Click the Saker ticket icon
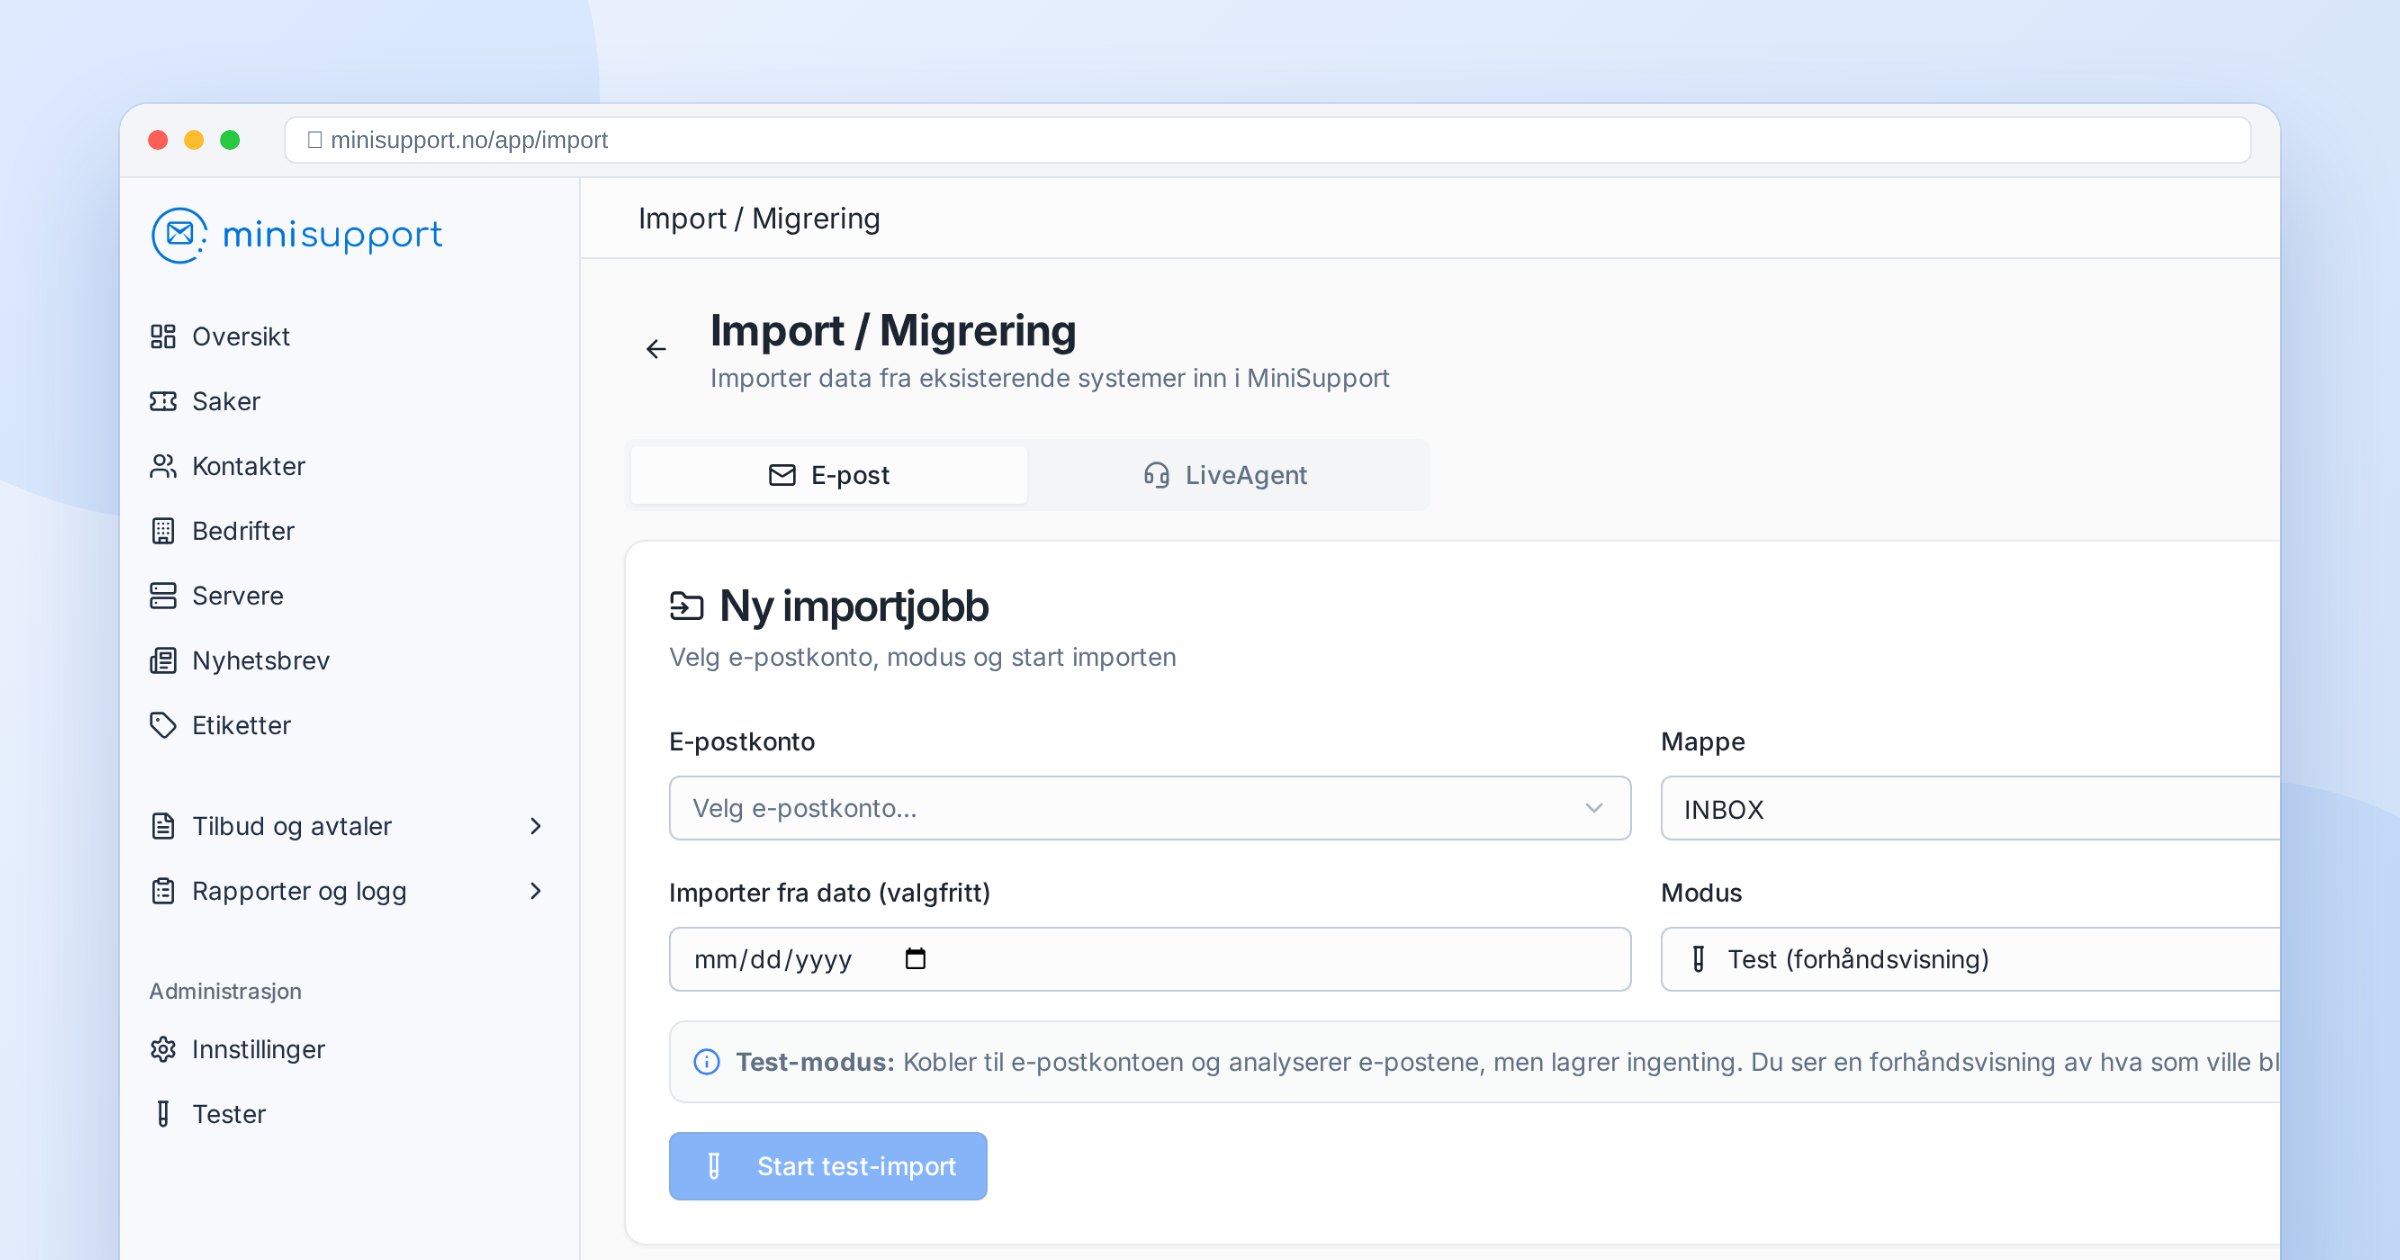The height and width of the screenshot is (1260, 2400). click(163, 401)
